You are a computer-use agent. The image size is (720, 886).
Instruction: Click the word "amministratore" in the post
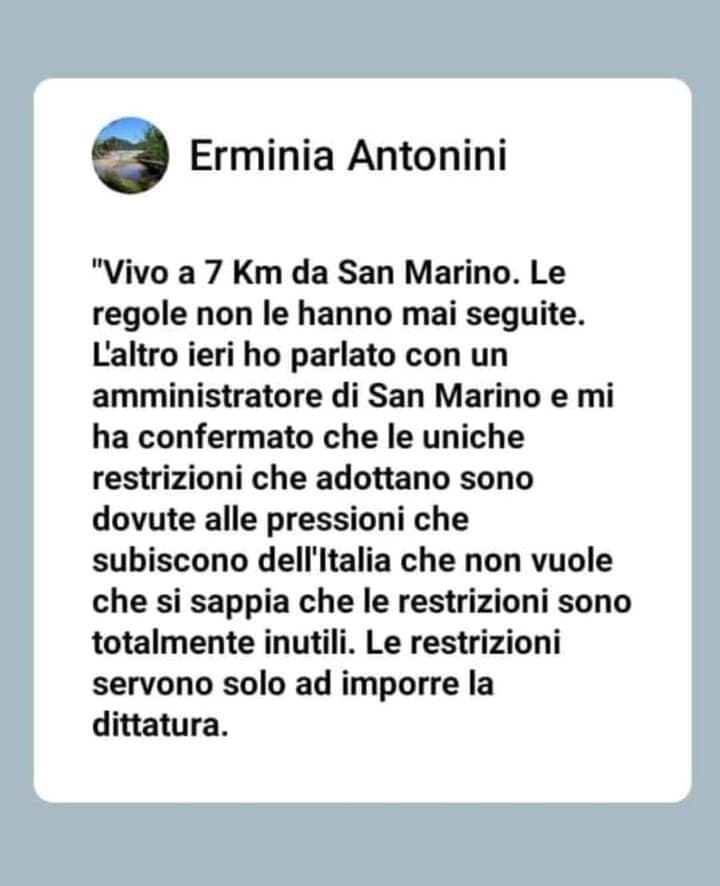(x=207, y=396)
